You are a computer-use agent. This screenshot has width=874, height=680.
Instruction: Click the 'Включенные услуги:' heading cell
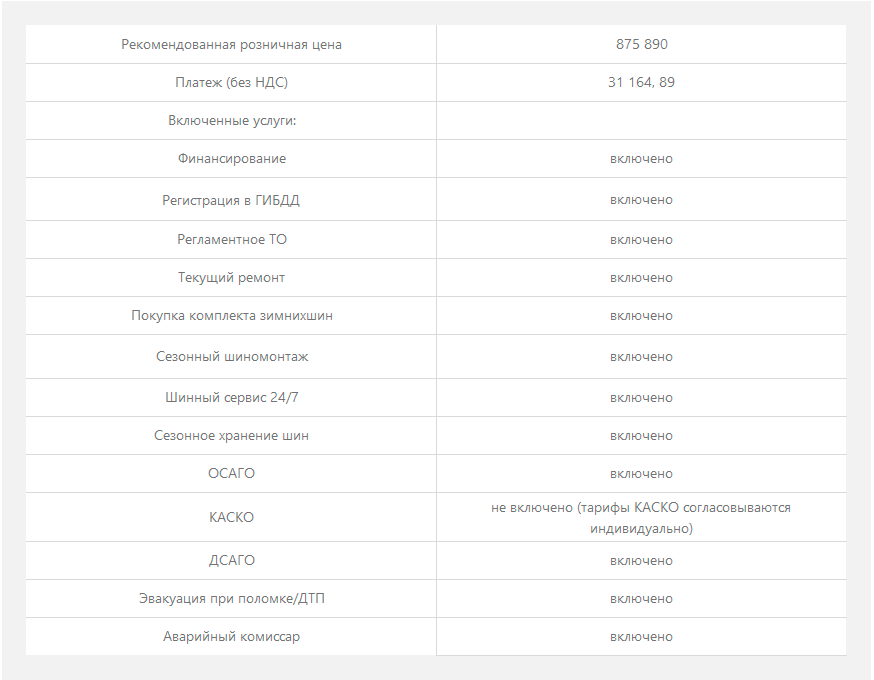[x=232, y=120]
